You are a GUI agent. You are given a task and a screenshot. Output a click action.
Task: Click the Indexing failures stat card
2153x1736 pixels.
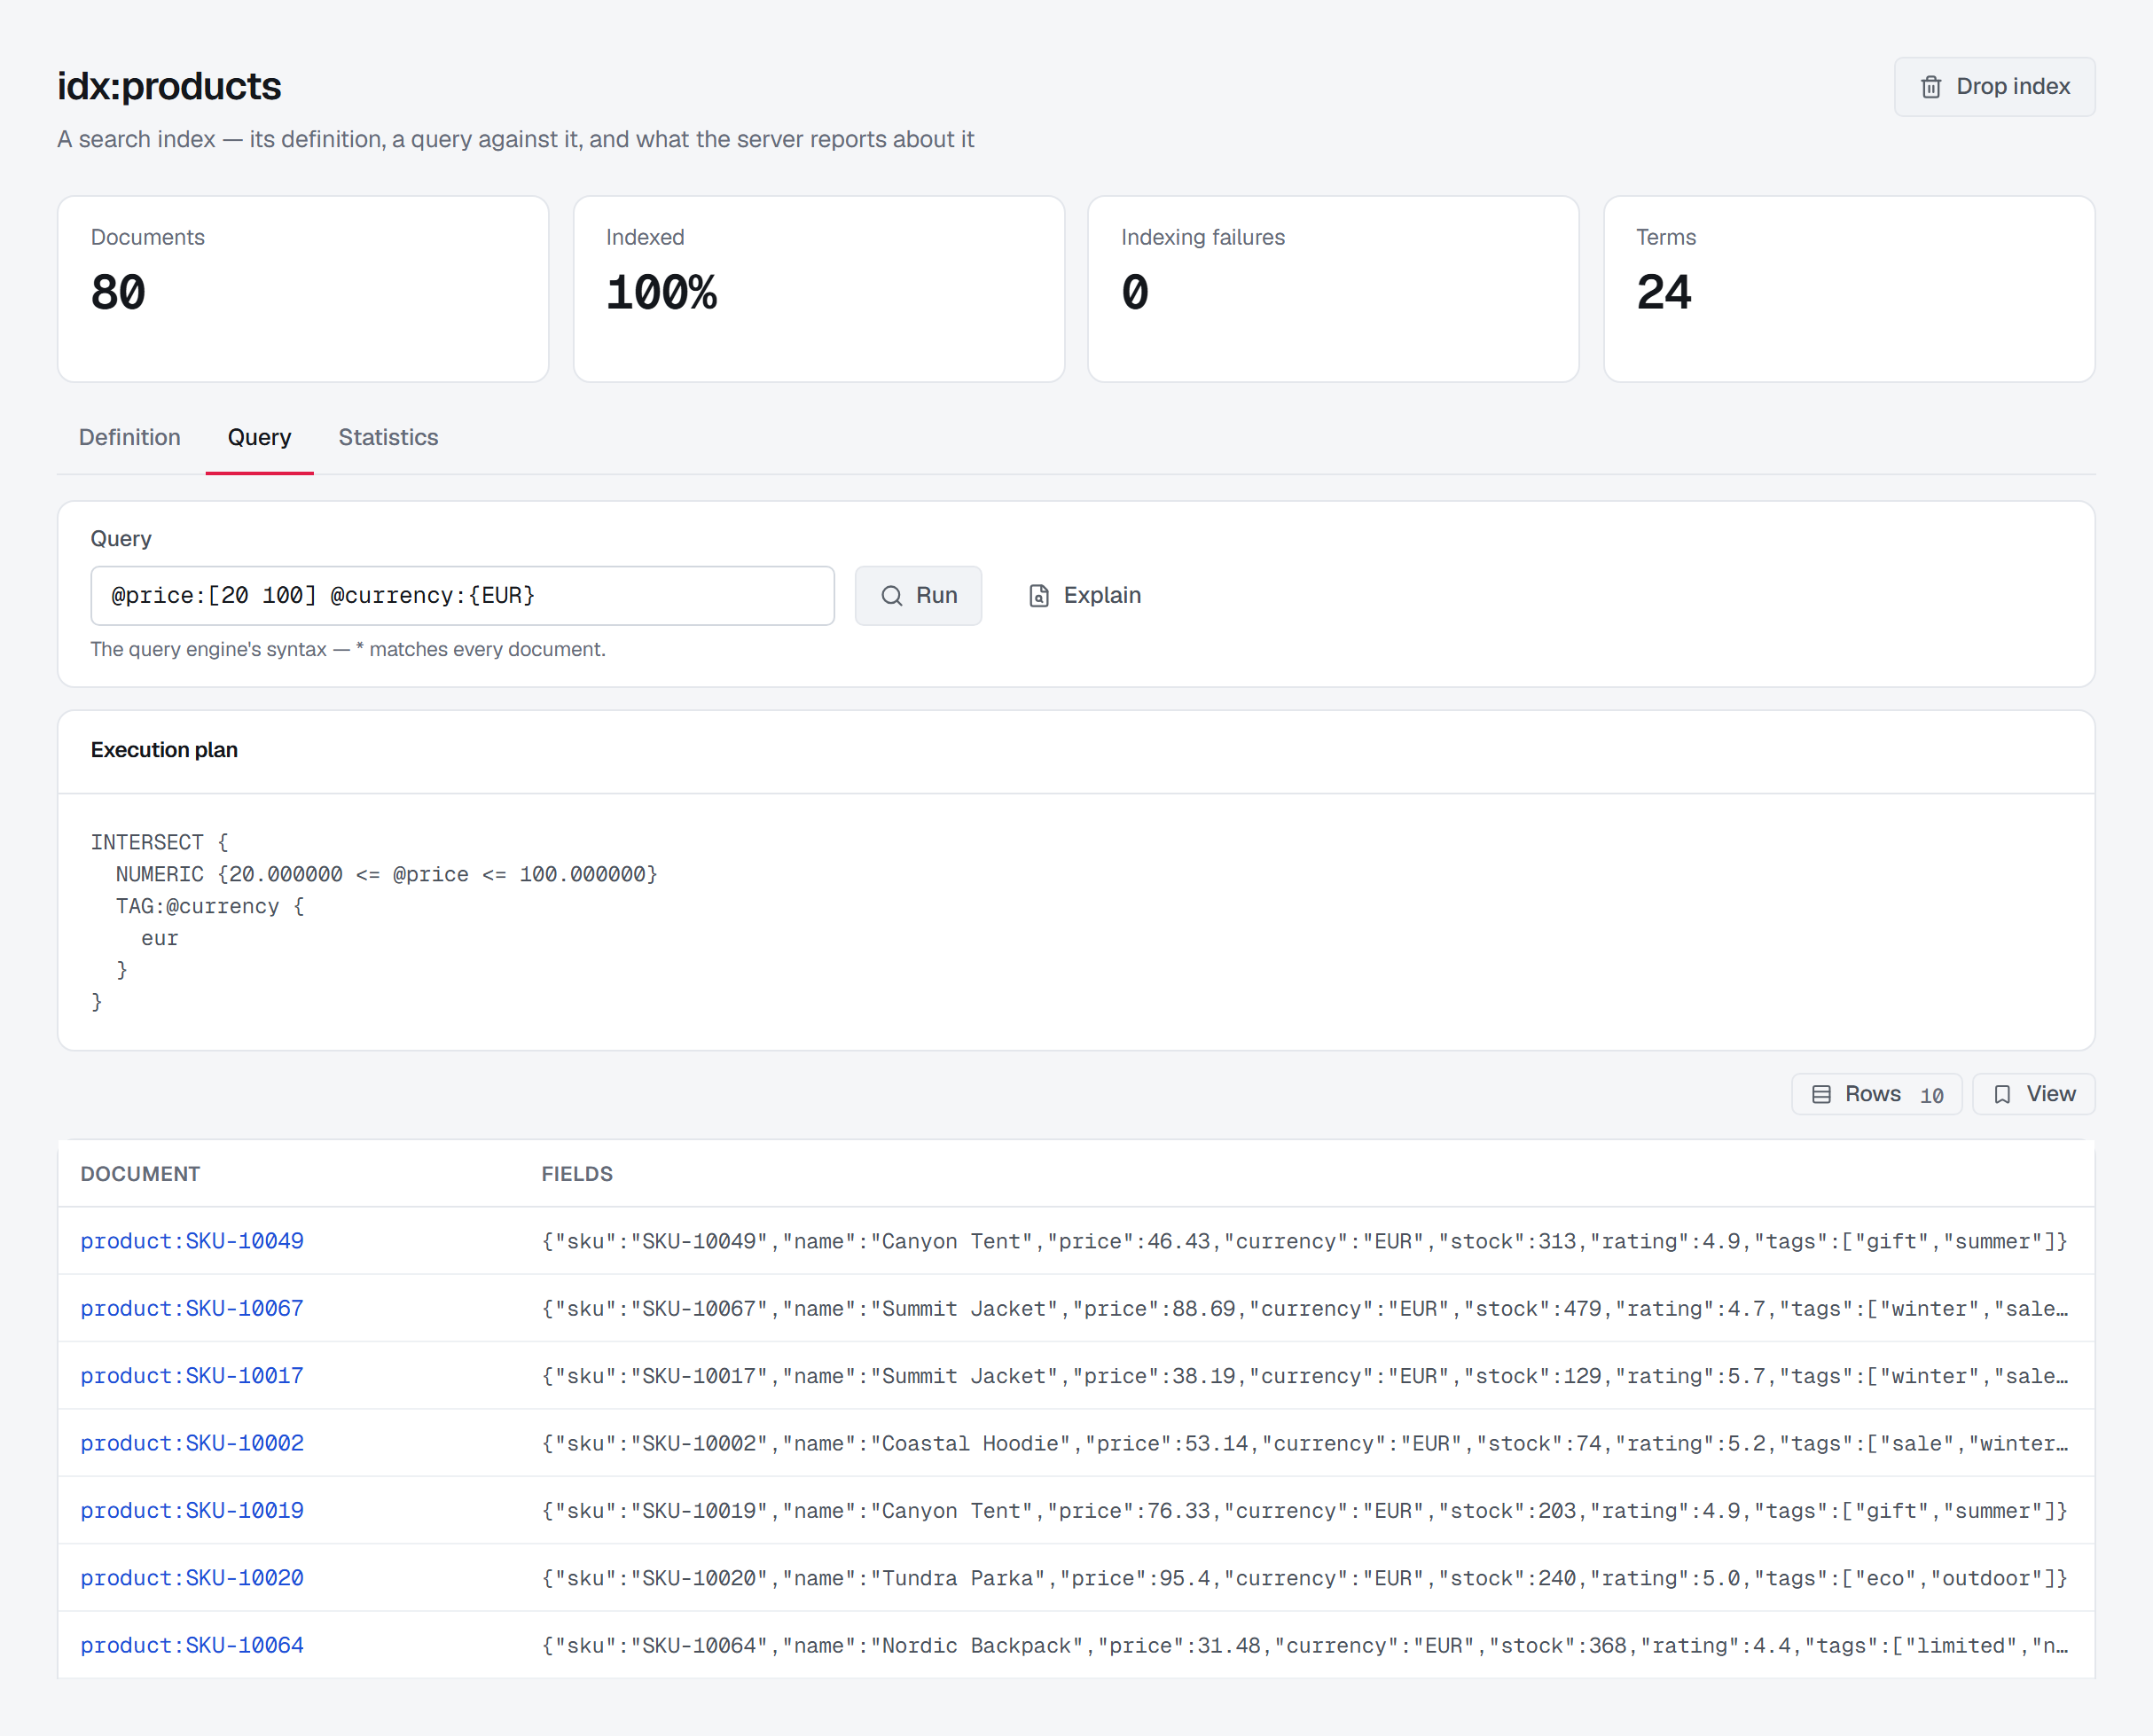(1333, 289)
